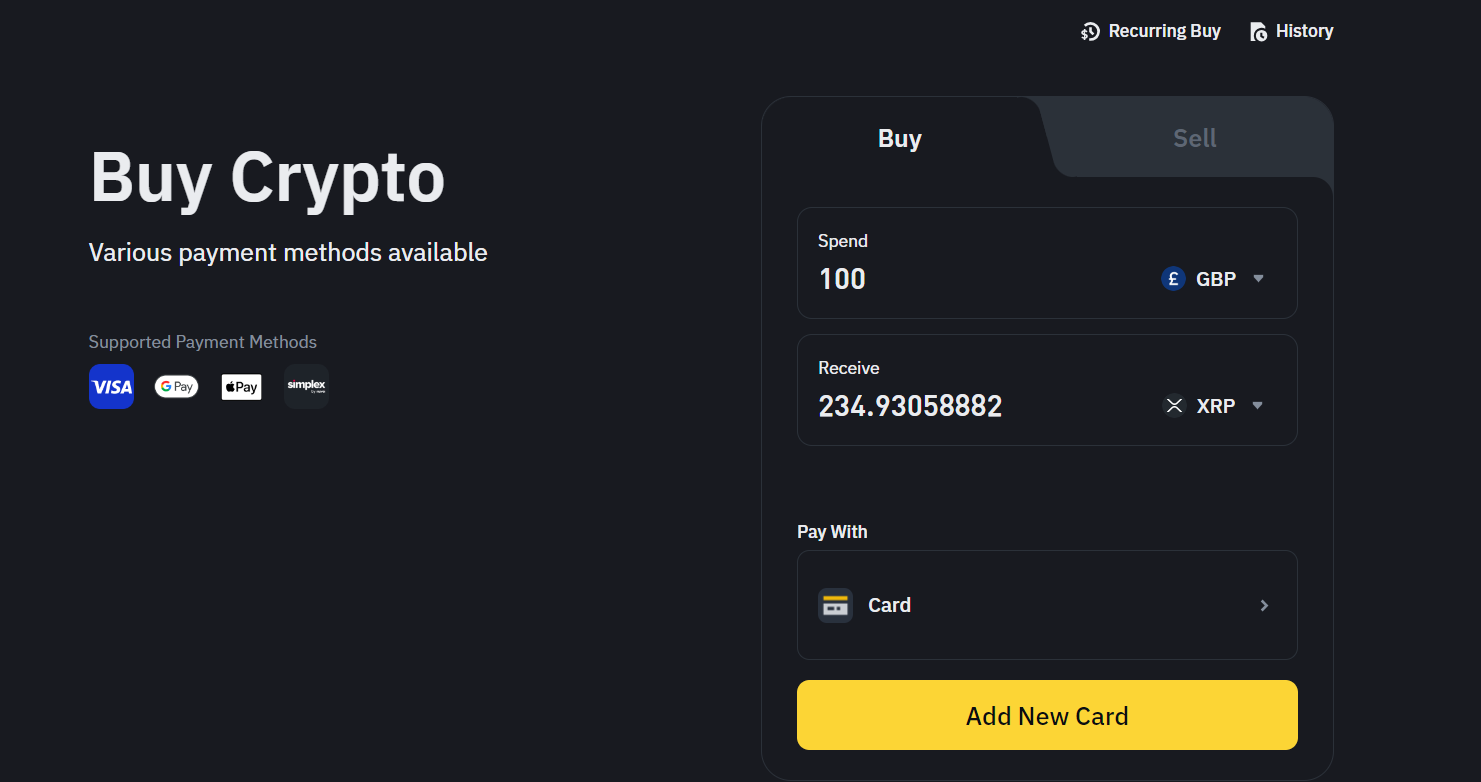Click the GBP pound currency icon
The width and height of the screenshot is (1481, 782).
click(1173, 279)
